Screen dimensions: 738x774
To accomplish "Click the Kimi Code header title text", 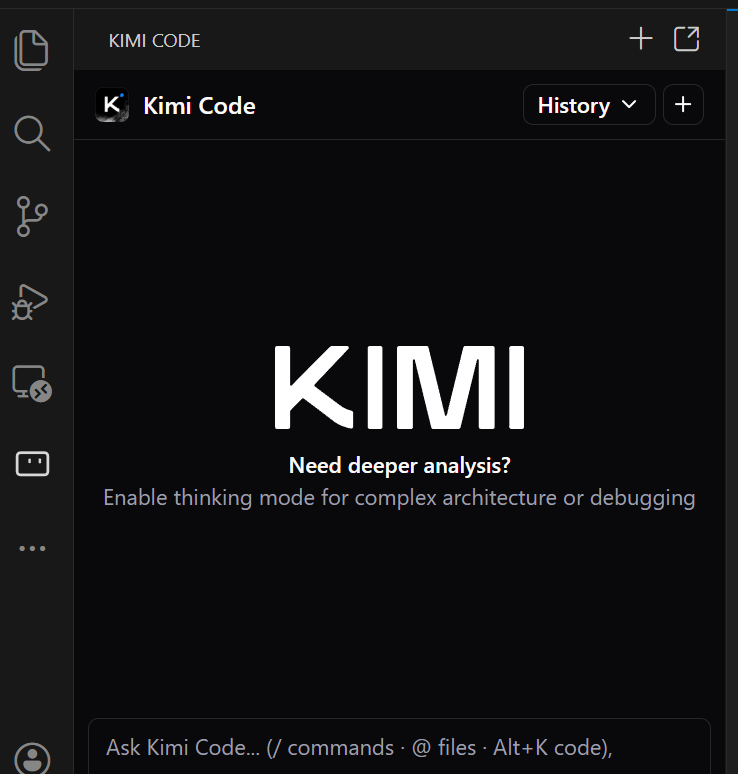I will (199, 106).
